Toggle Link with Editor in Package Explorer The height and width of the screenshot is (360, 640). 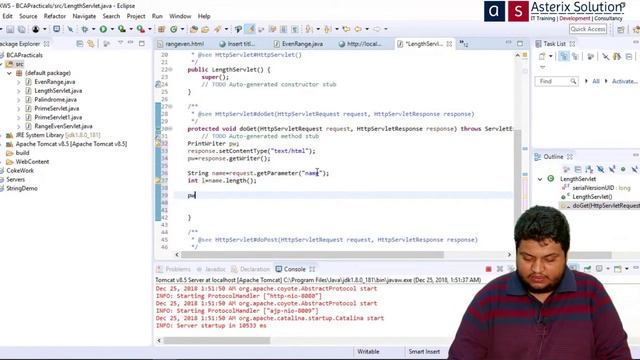[x=91, y=44]
